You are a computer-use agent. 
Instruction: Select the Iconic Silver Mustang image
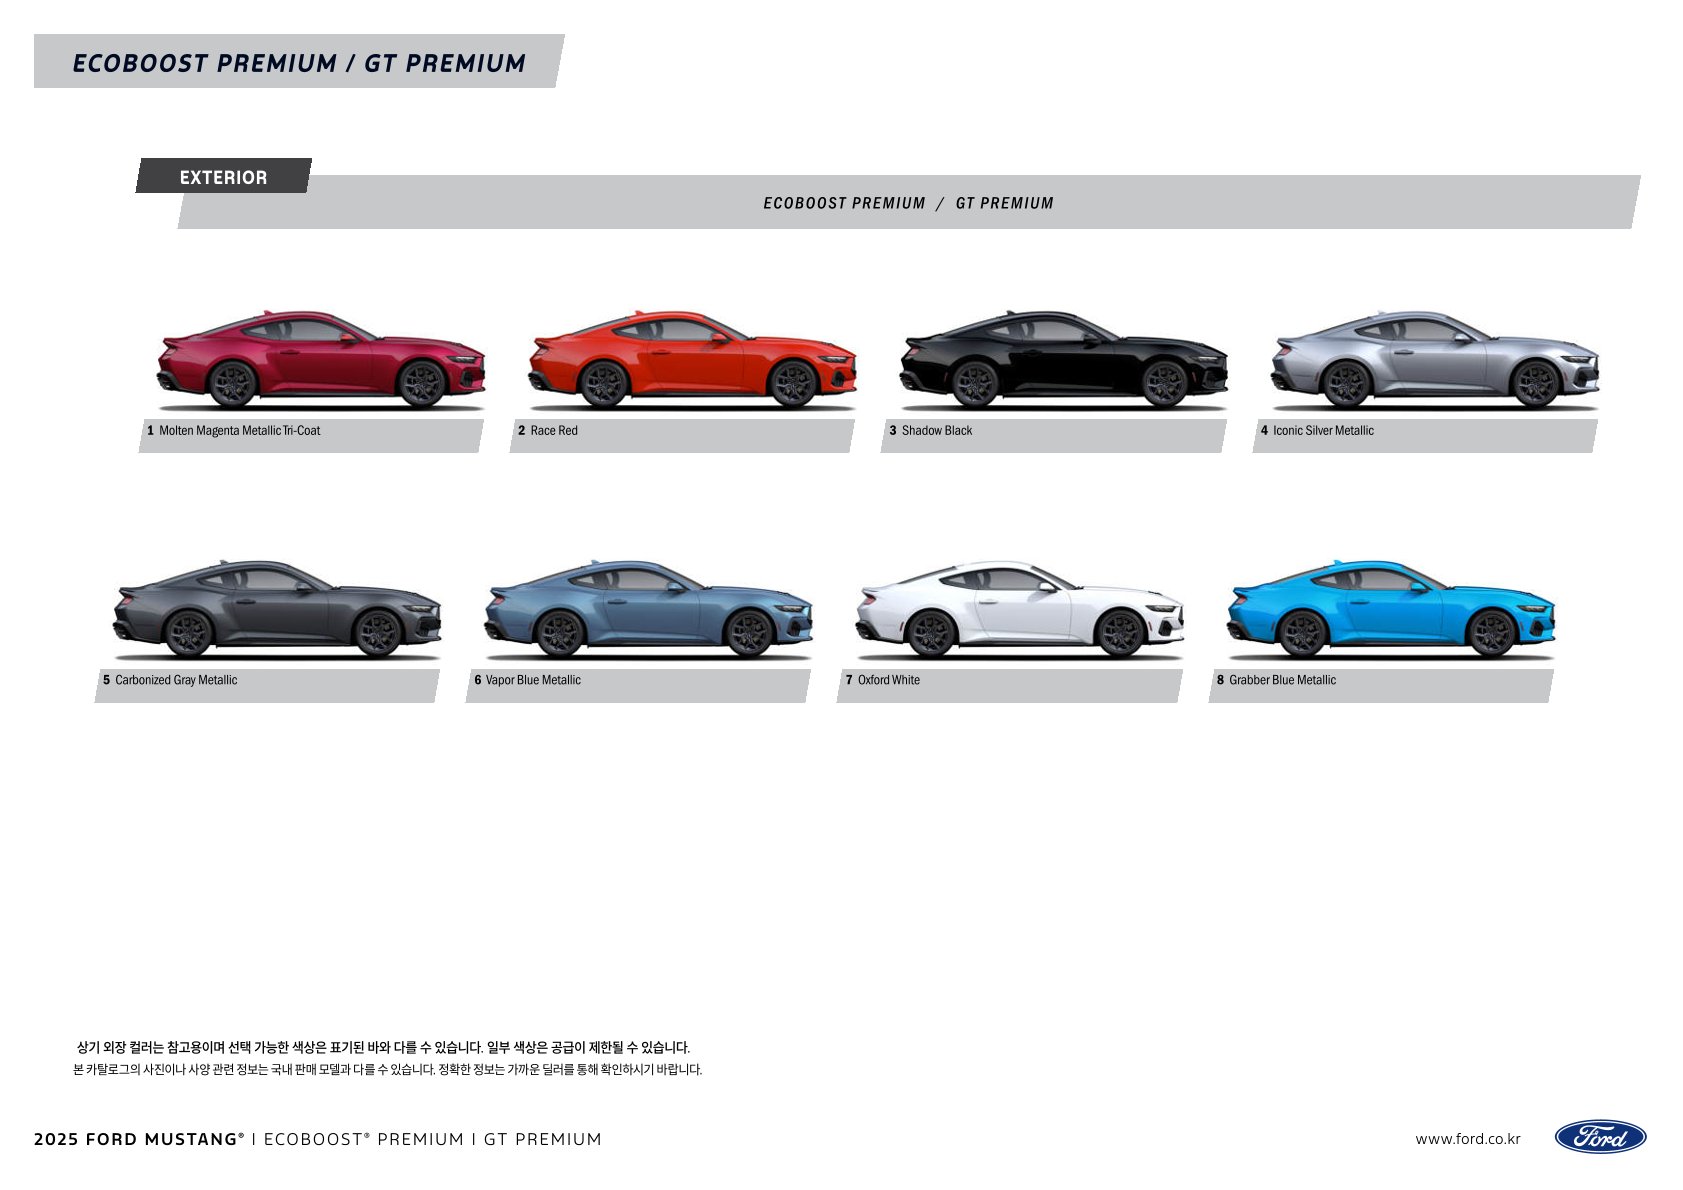(1434, 359)
